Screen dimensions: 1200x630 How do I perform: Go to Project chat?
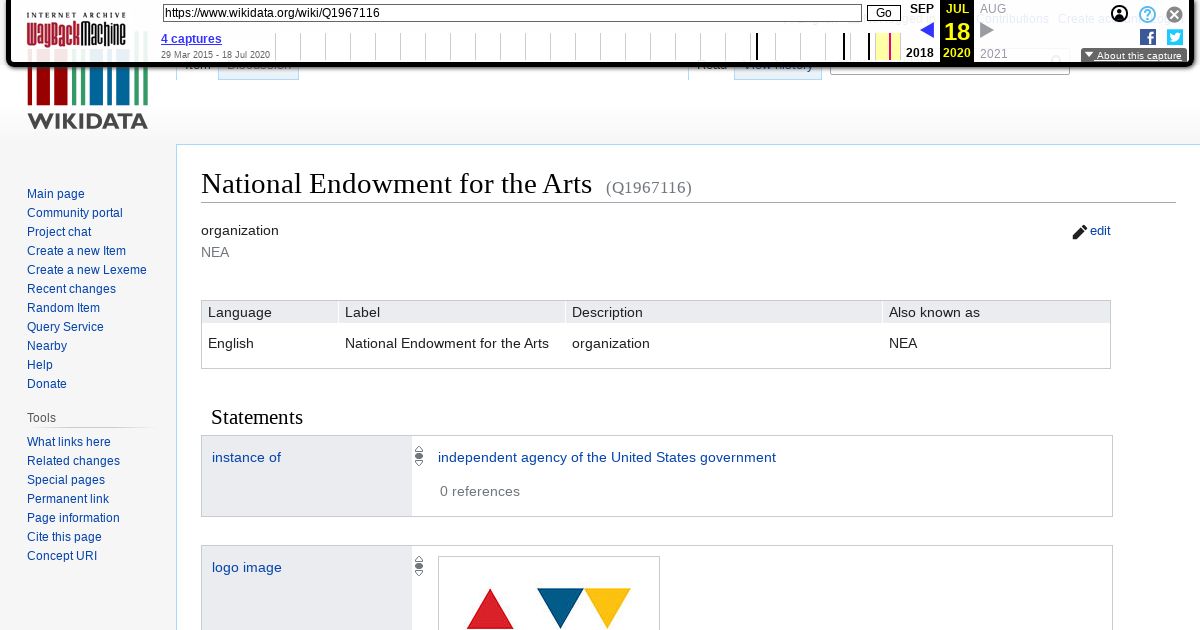(59, 232)
